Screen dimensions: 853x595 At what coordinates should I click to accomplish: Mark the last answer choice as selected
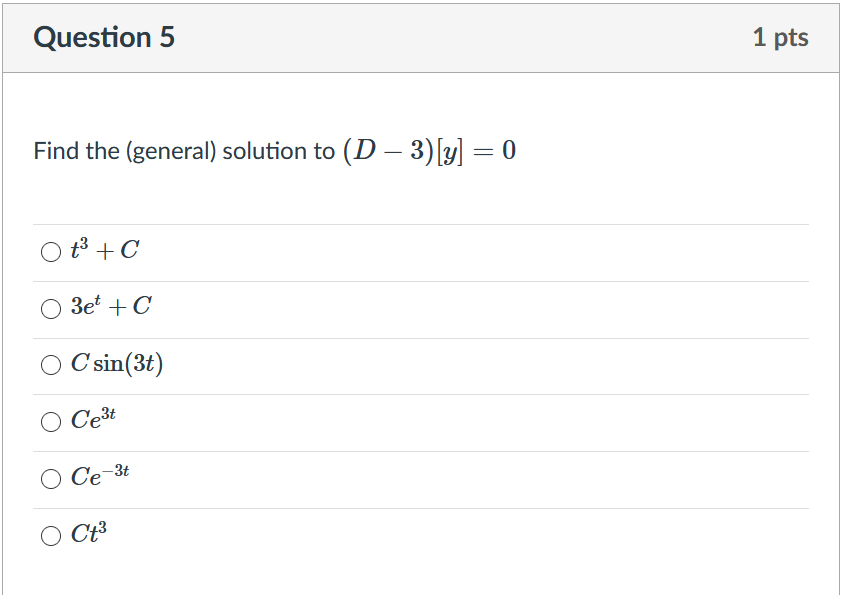[51, 535]
